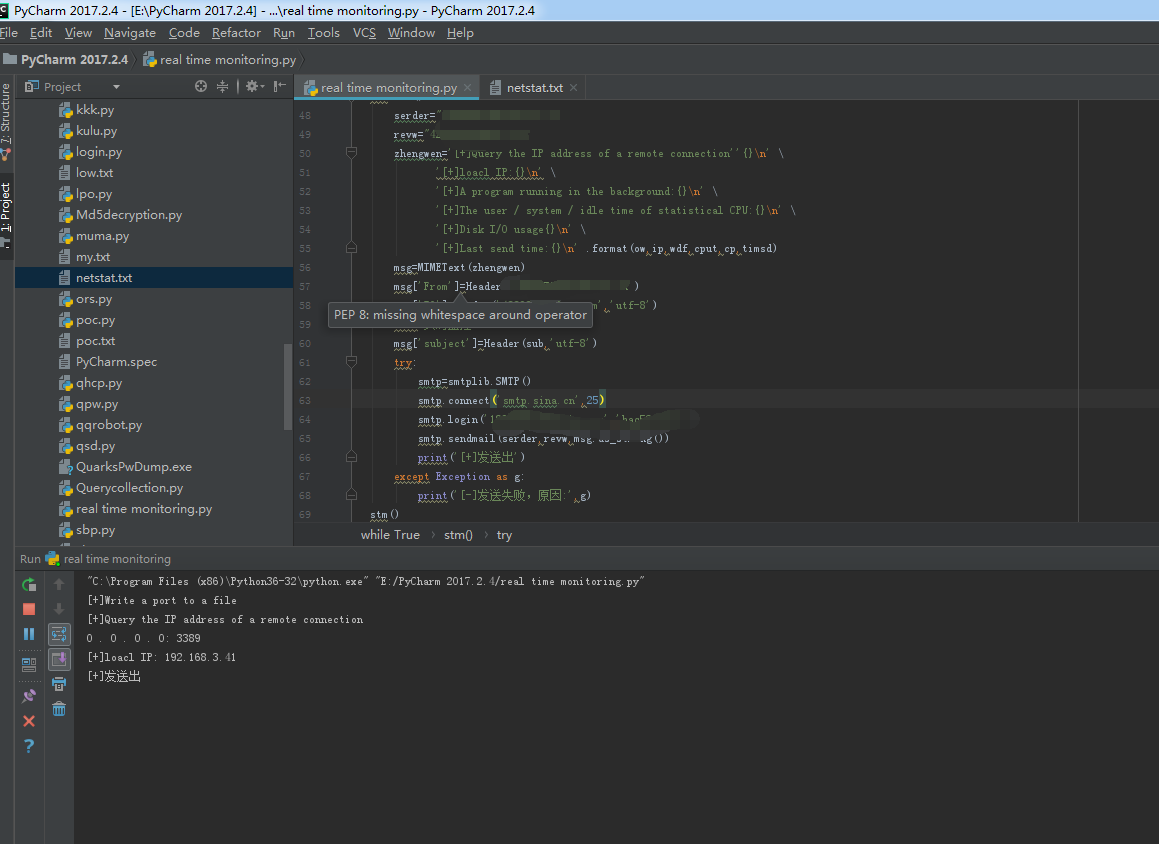Toggle soft-wrap in console output

(59, 634)
